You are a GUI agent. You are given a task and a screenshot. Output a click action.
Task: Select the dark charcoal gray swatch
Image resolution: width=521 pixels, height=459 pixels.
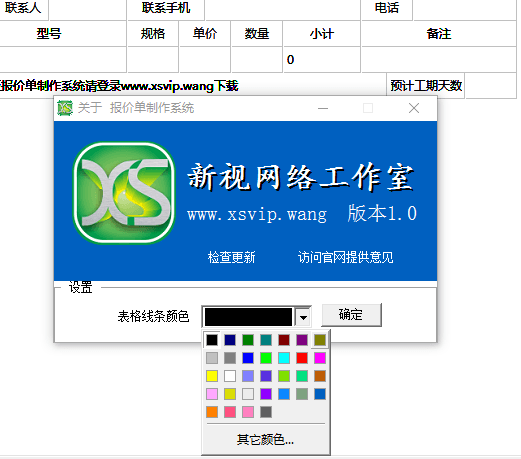(266, 412)
